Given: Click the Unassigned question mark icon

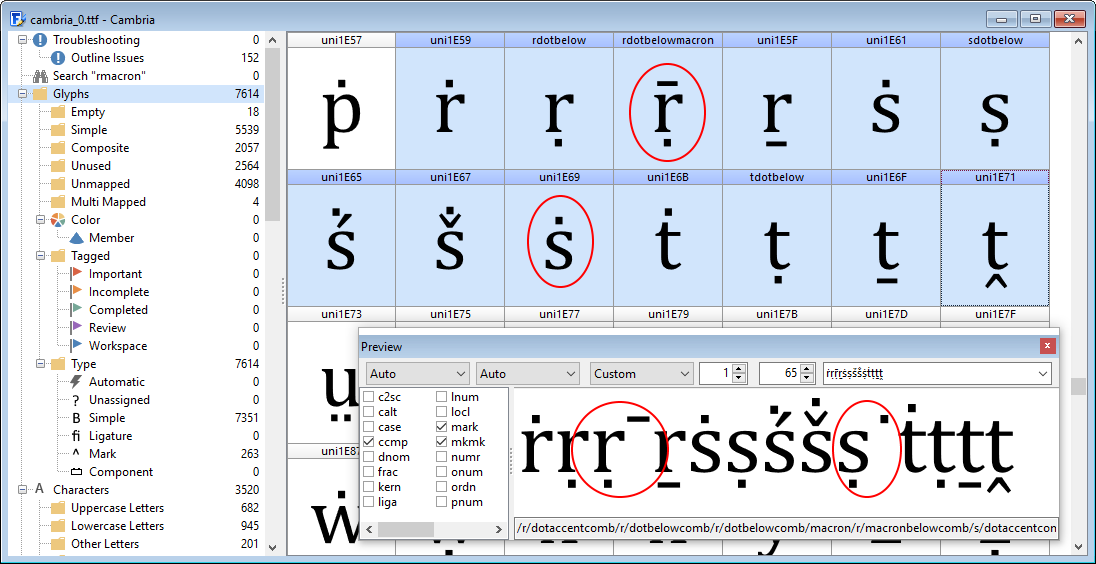Looking at the screenshot, I should (x=76, y=400).
